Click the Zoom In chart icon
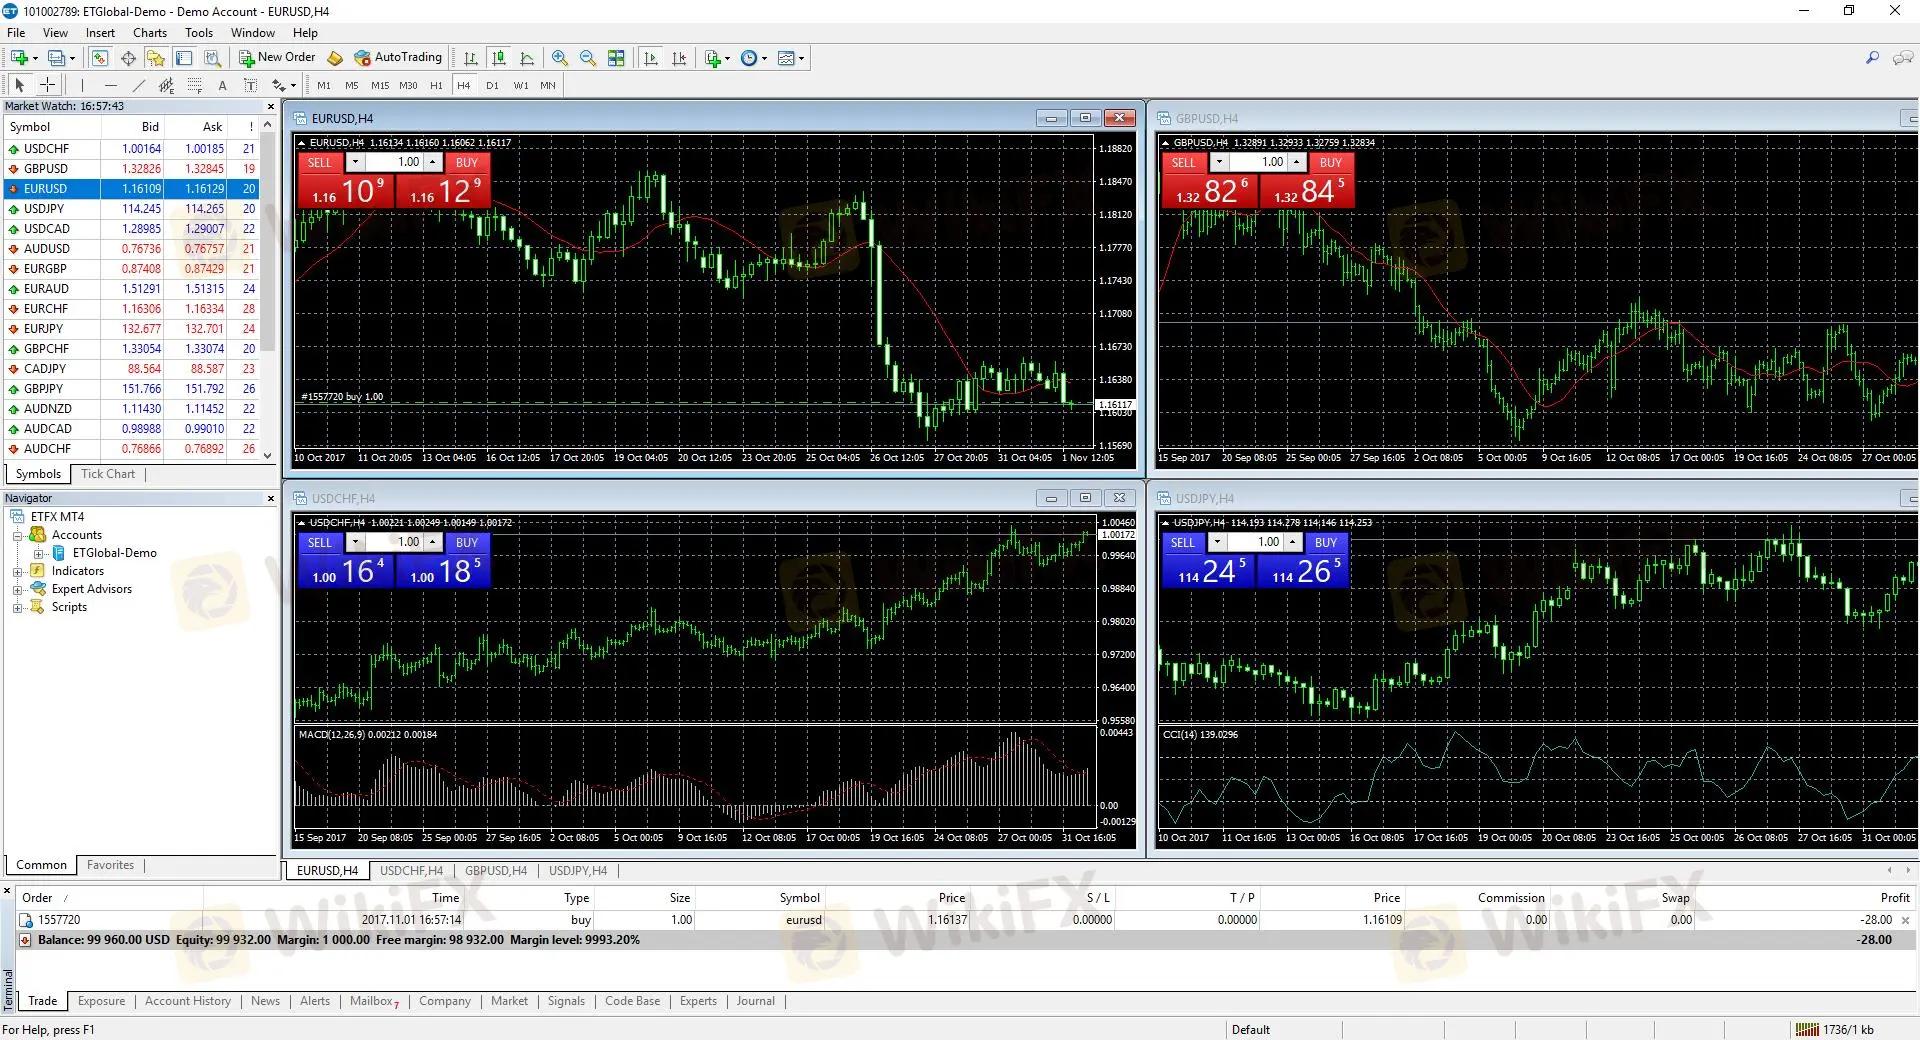1920x1040 pixels. pyautogui.click(x=560, y=58)
